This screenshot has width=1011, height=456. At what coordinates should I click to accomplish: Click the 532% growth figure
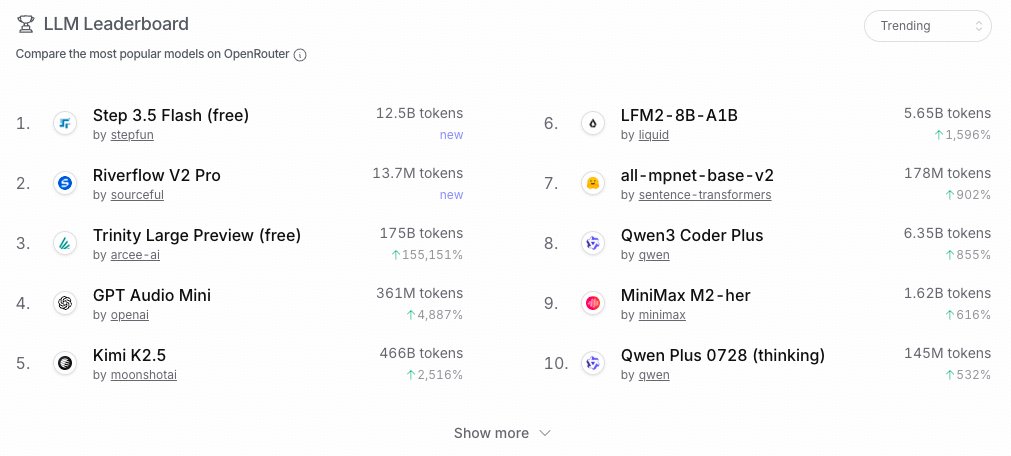tap(968, 375)
